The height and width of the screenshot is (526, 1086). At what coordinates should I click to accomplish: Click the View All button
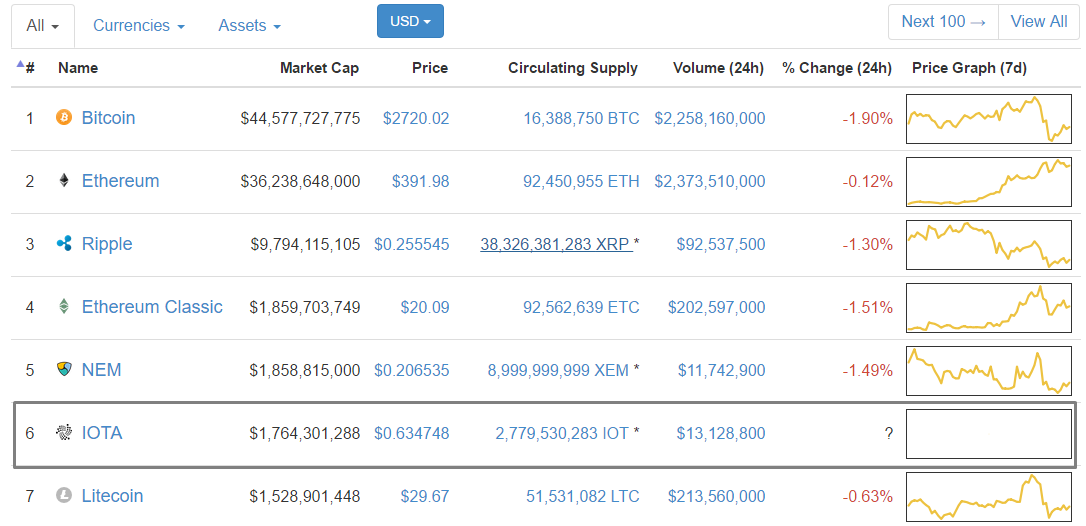tap(1039, 21)
